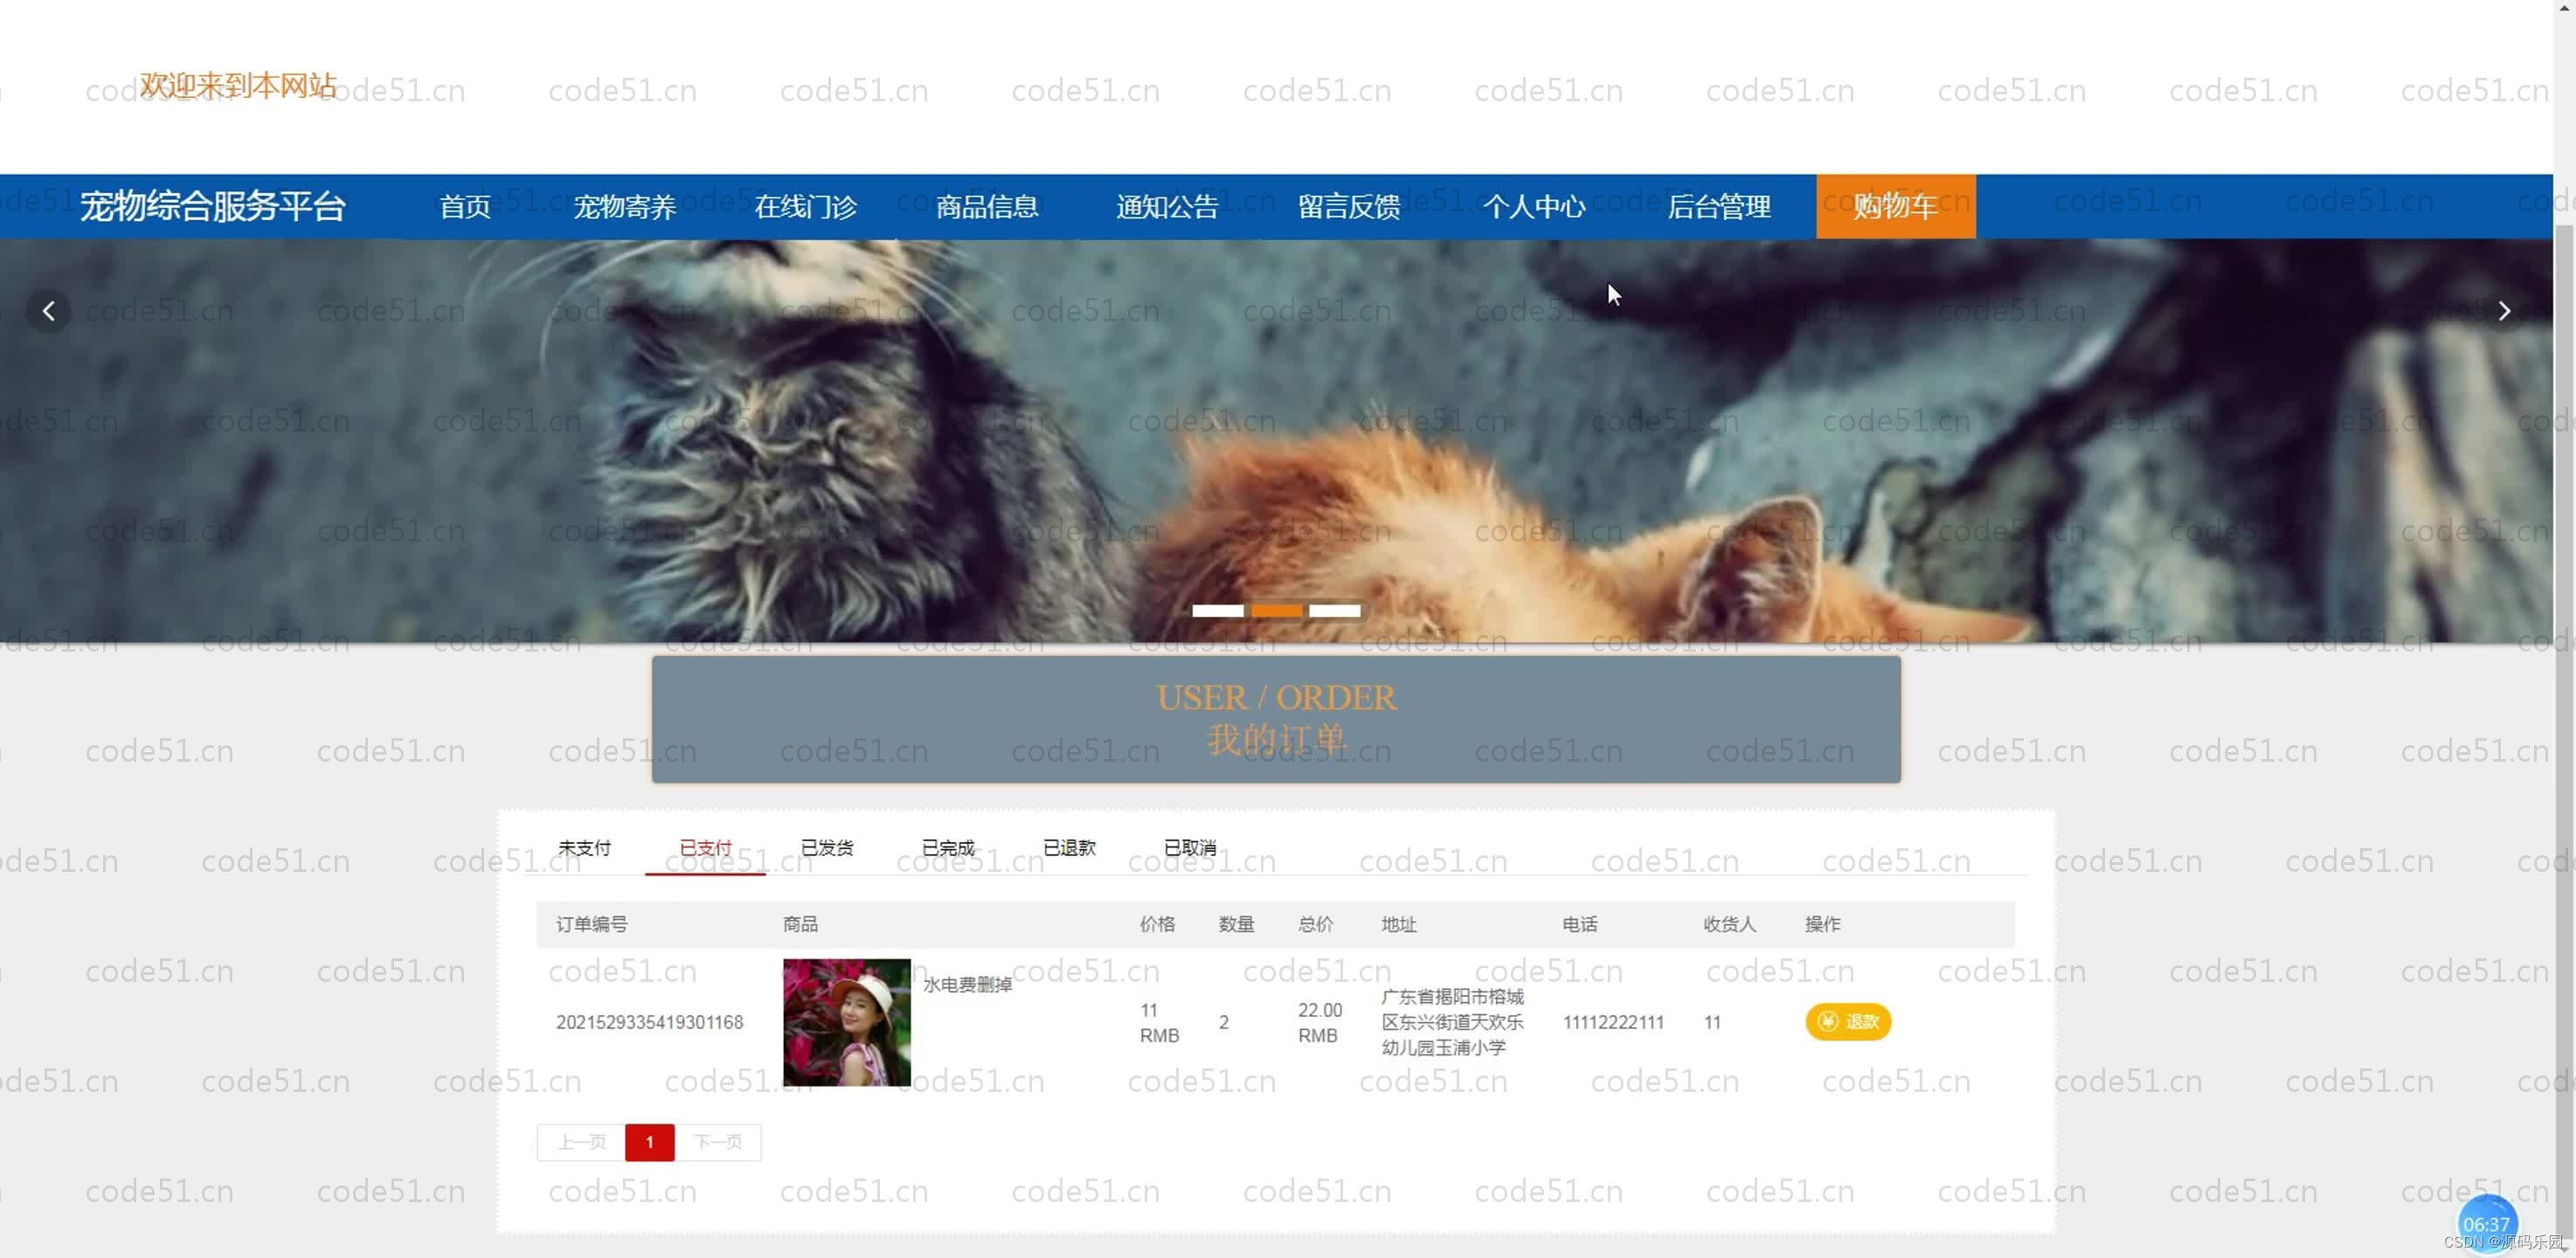2576x1258 pixels.
Task: Go to 首页 home page
Action: (465, 206)
